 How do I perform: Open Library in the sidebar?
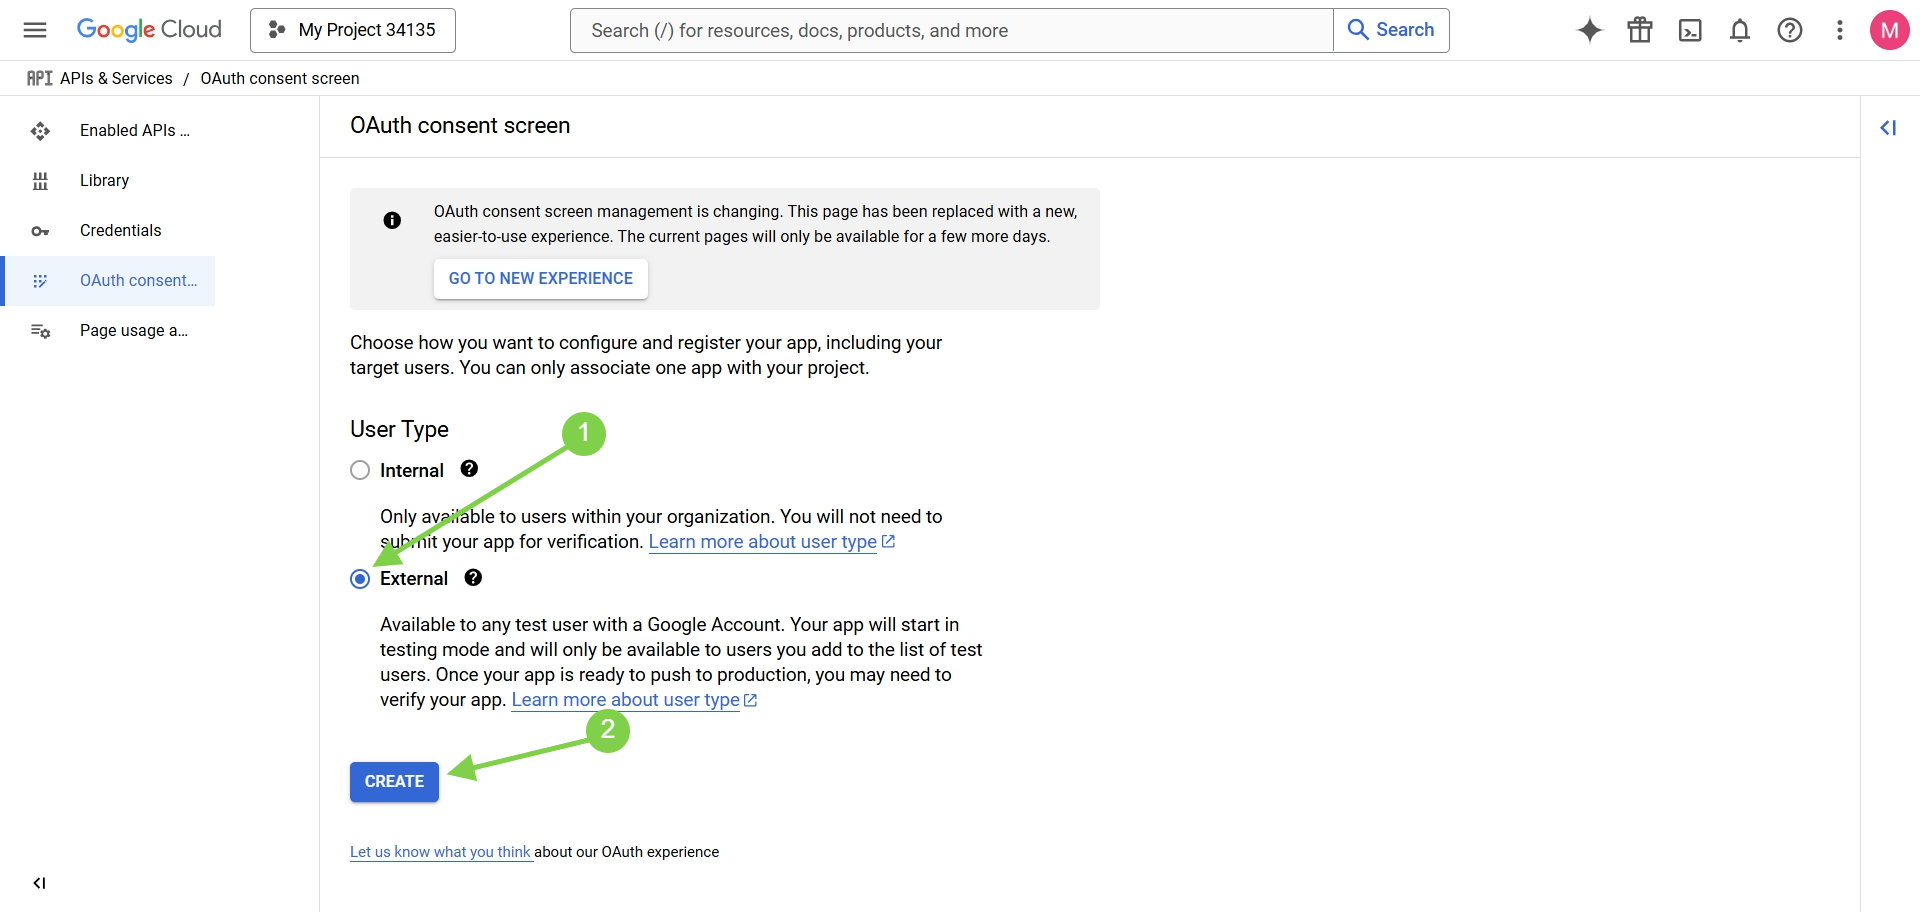108,181
